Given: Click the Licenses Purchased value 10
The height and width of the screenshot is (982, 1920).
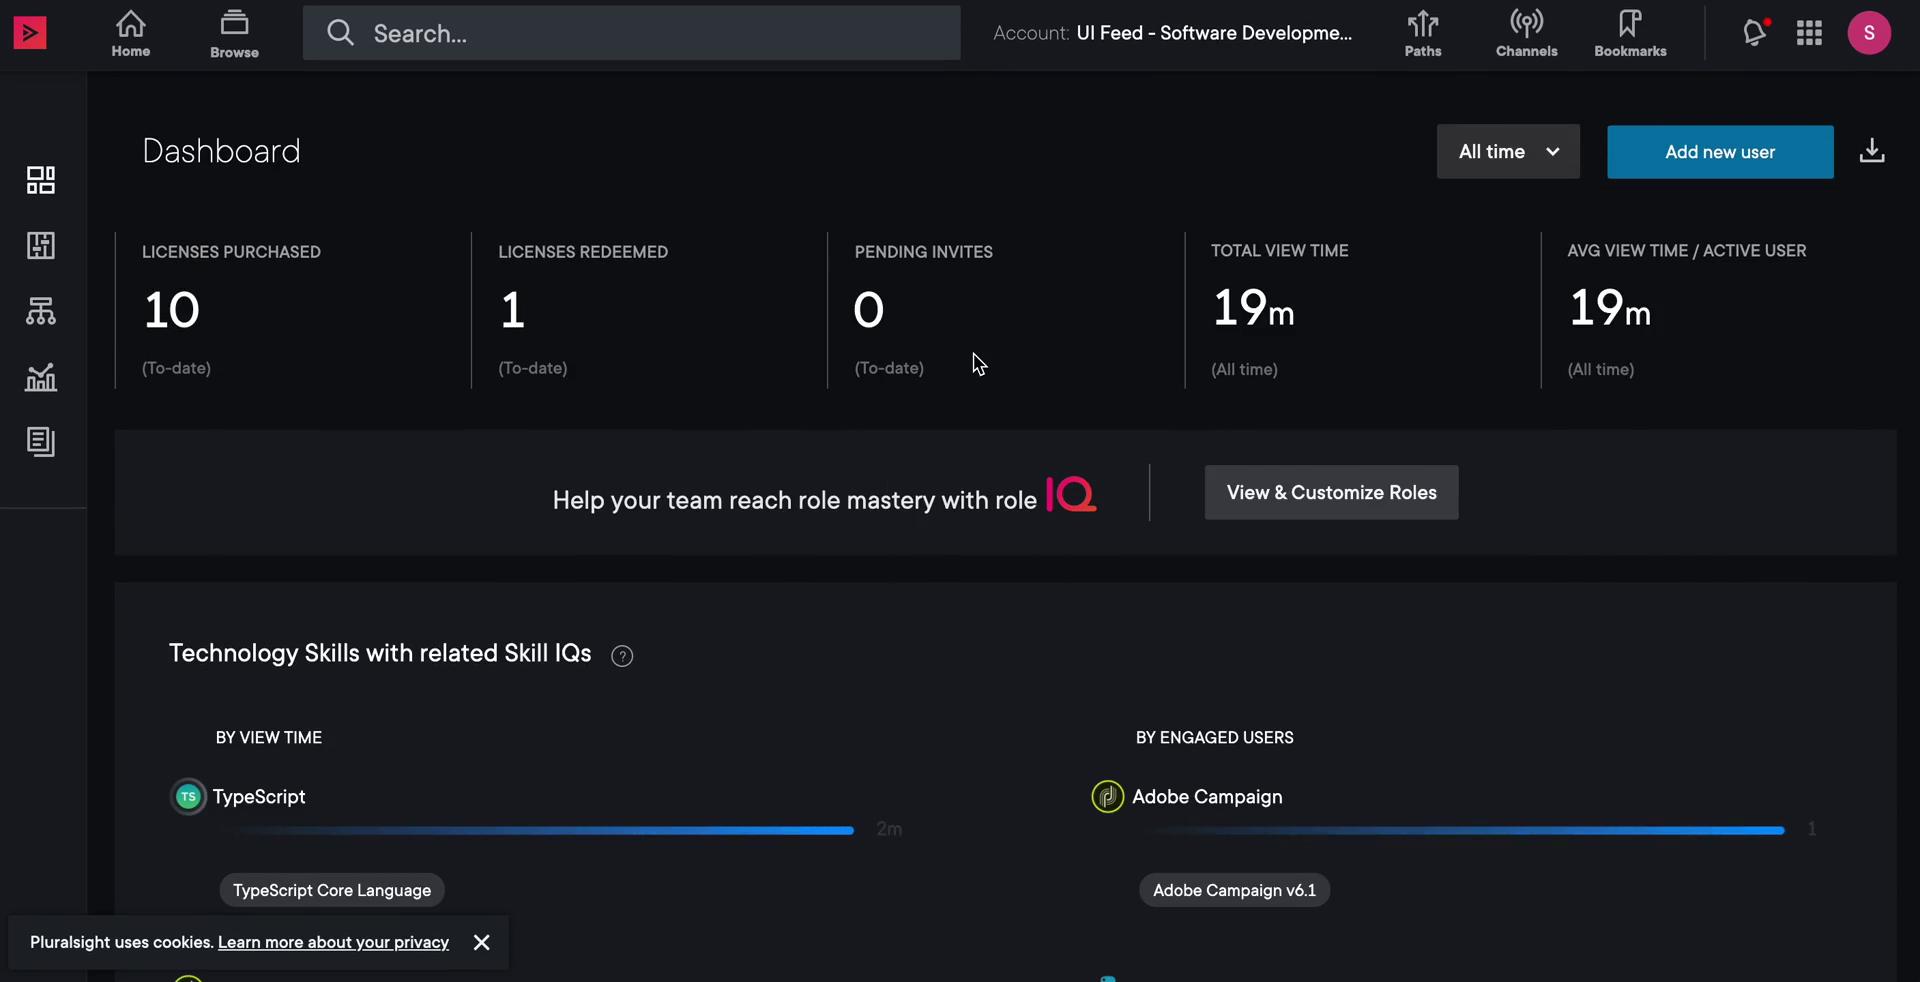Looking at the screenshot, I should (x=172, y=310).
